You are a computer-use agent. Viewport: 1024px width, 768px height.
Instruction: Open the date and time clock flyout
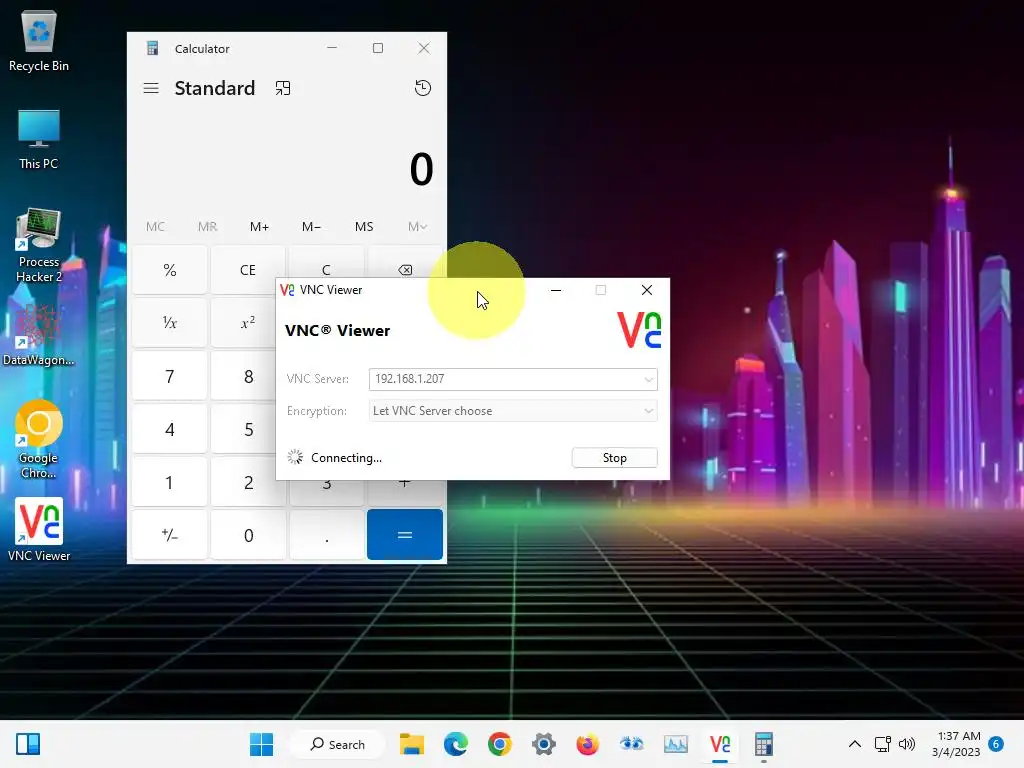(x=957, y=744)
